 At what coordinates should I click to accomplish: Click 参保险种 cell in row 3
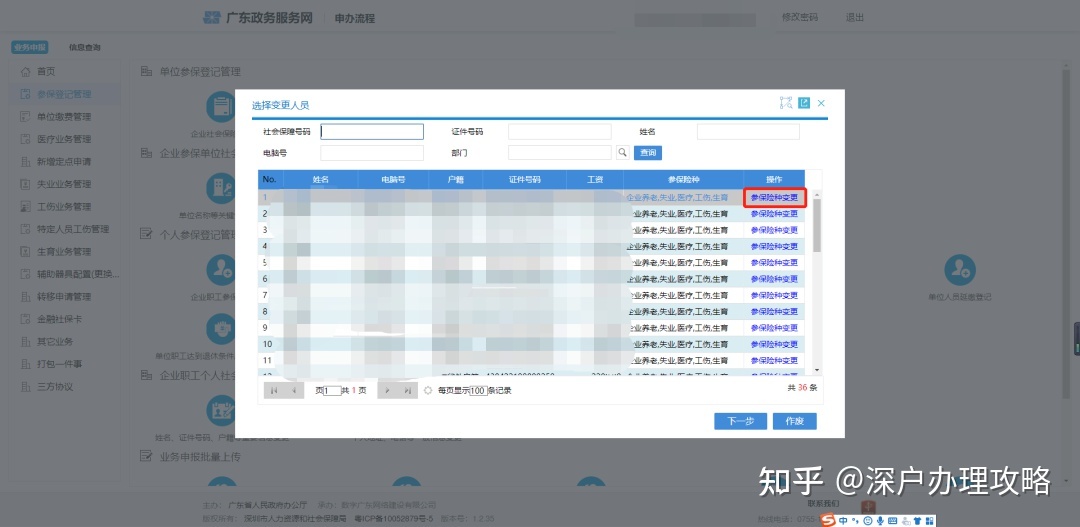681,230
